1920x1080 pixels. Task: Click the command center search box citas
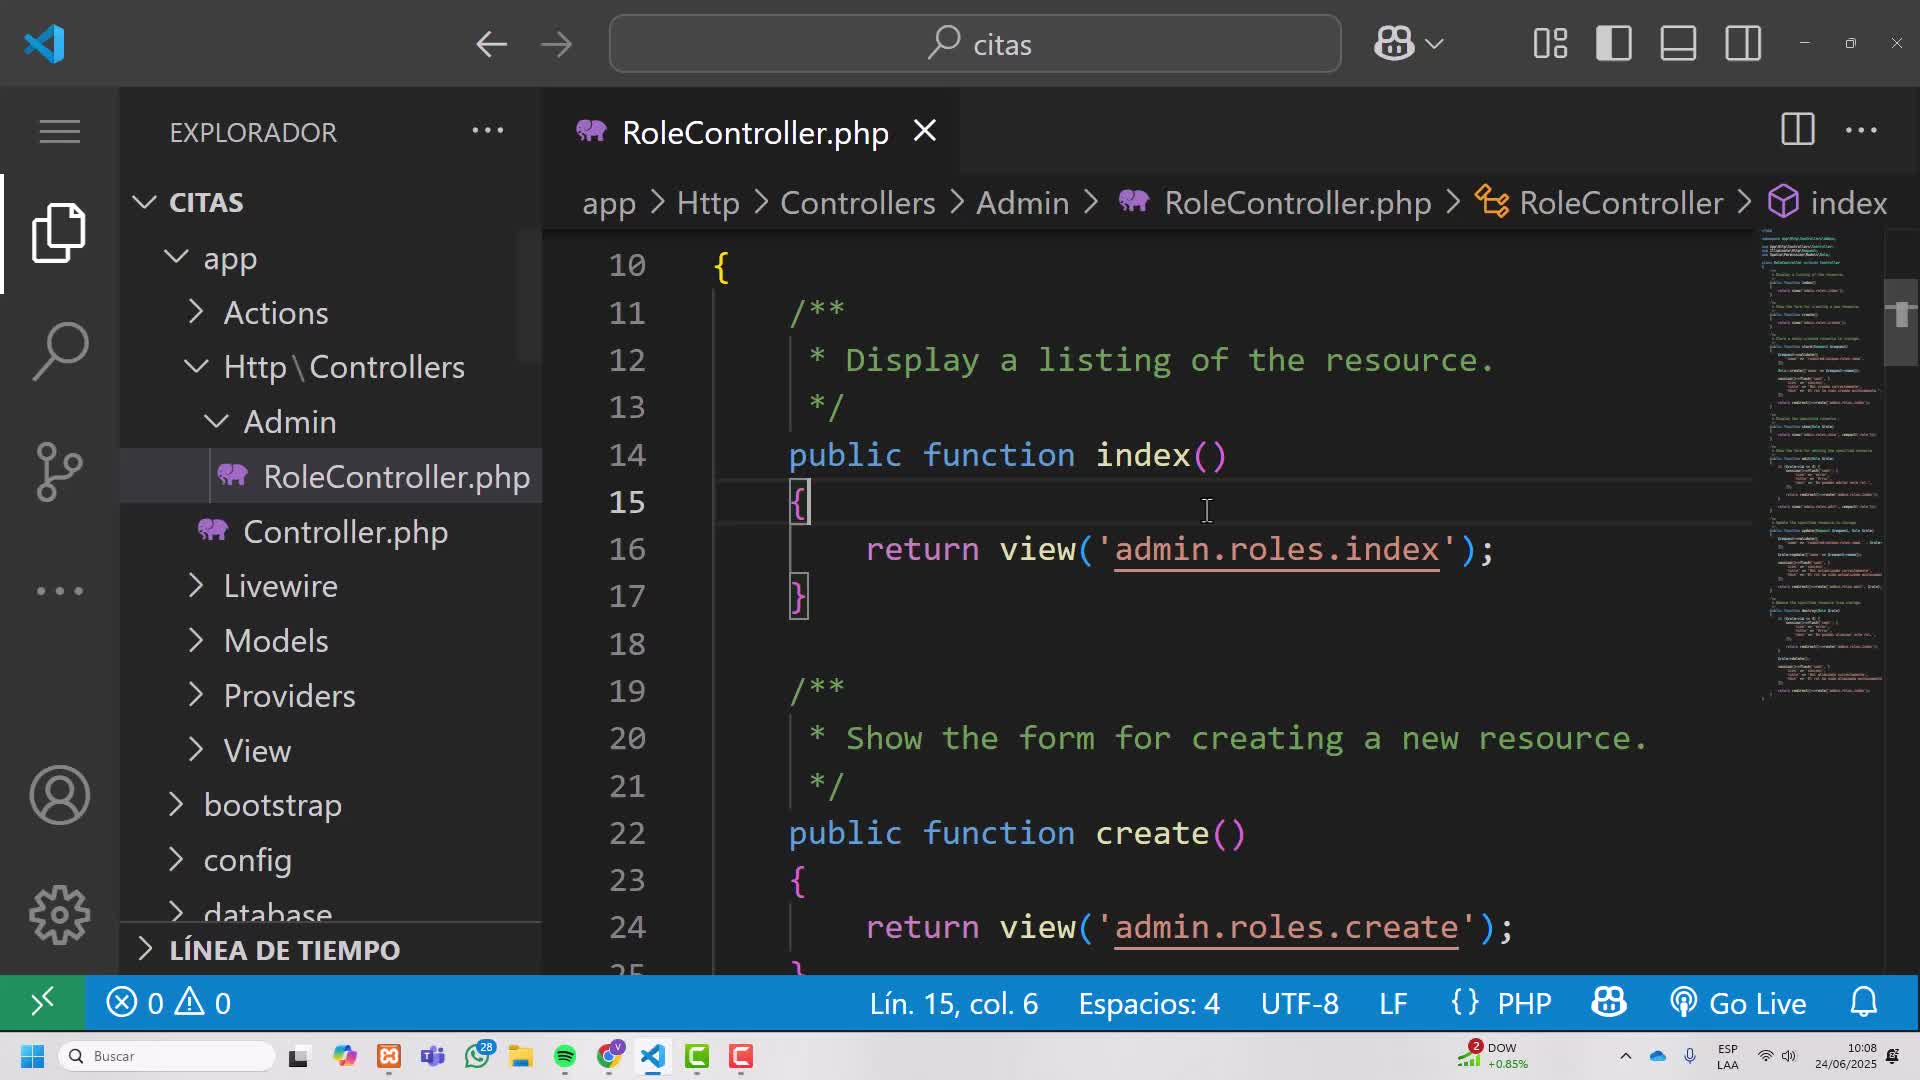pyautogui.click(x=975, y=44)
